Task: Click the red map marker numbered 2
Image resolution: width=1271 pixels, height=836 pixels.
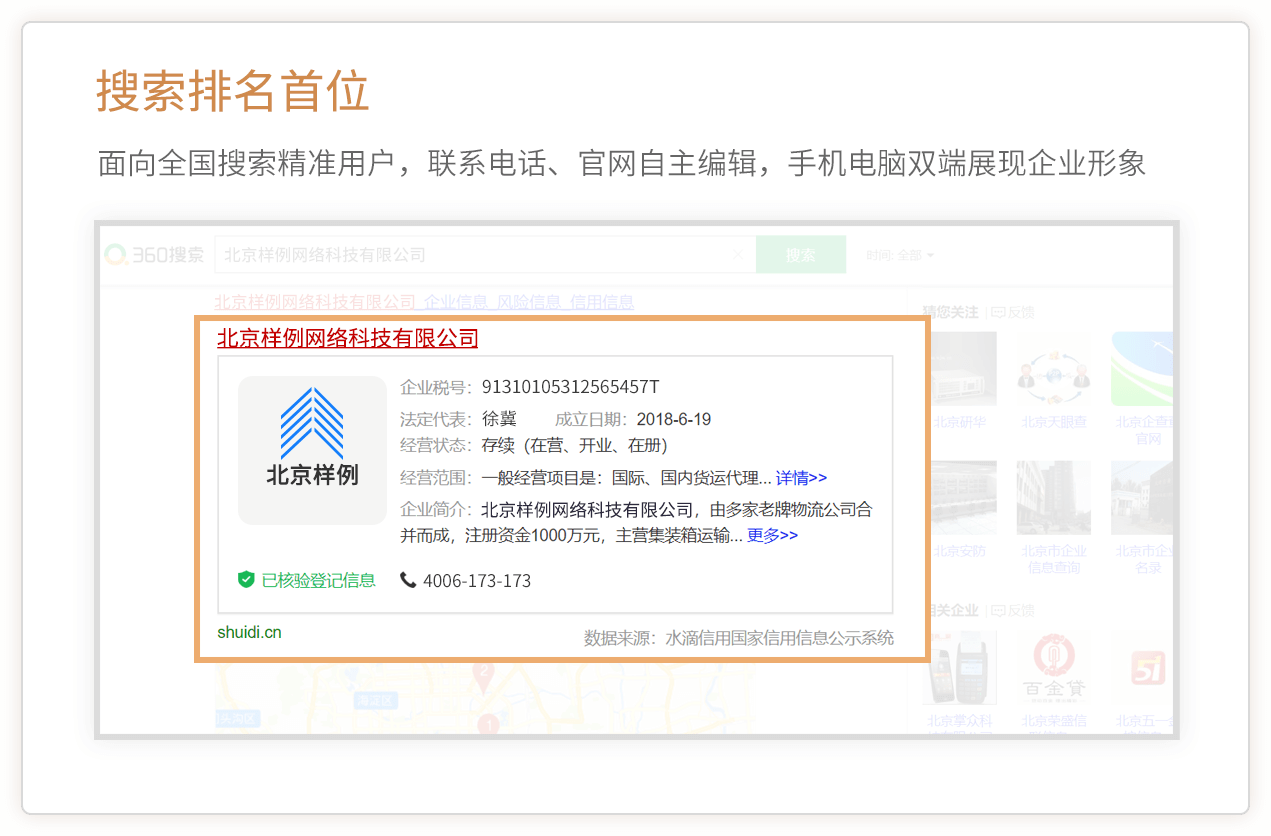Action: (x=485, y=671)
